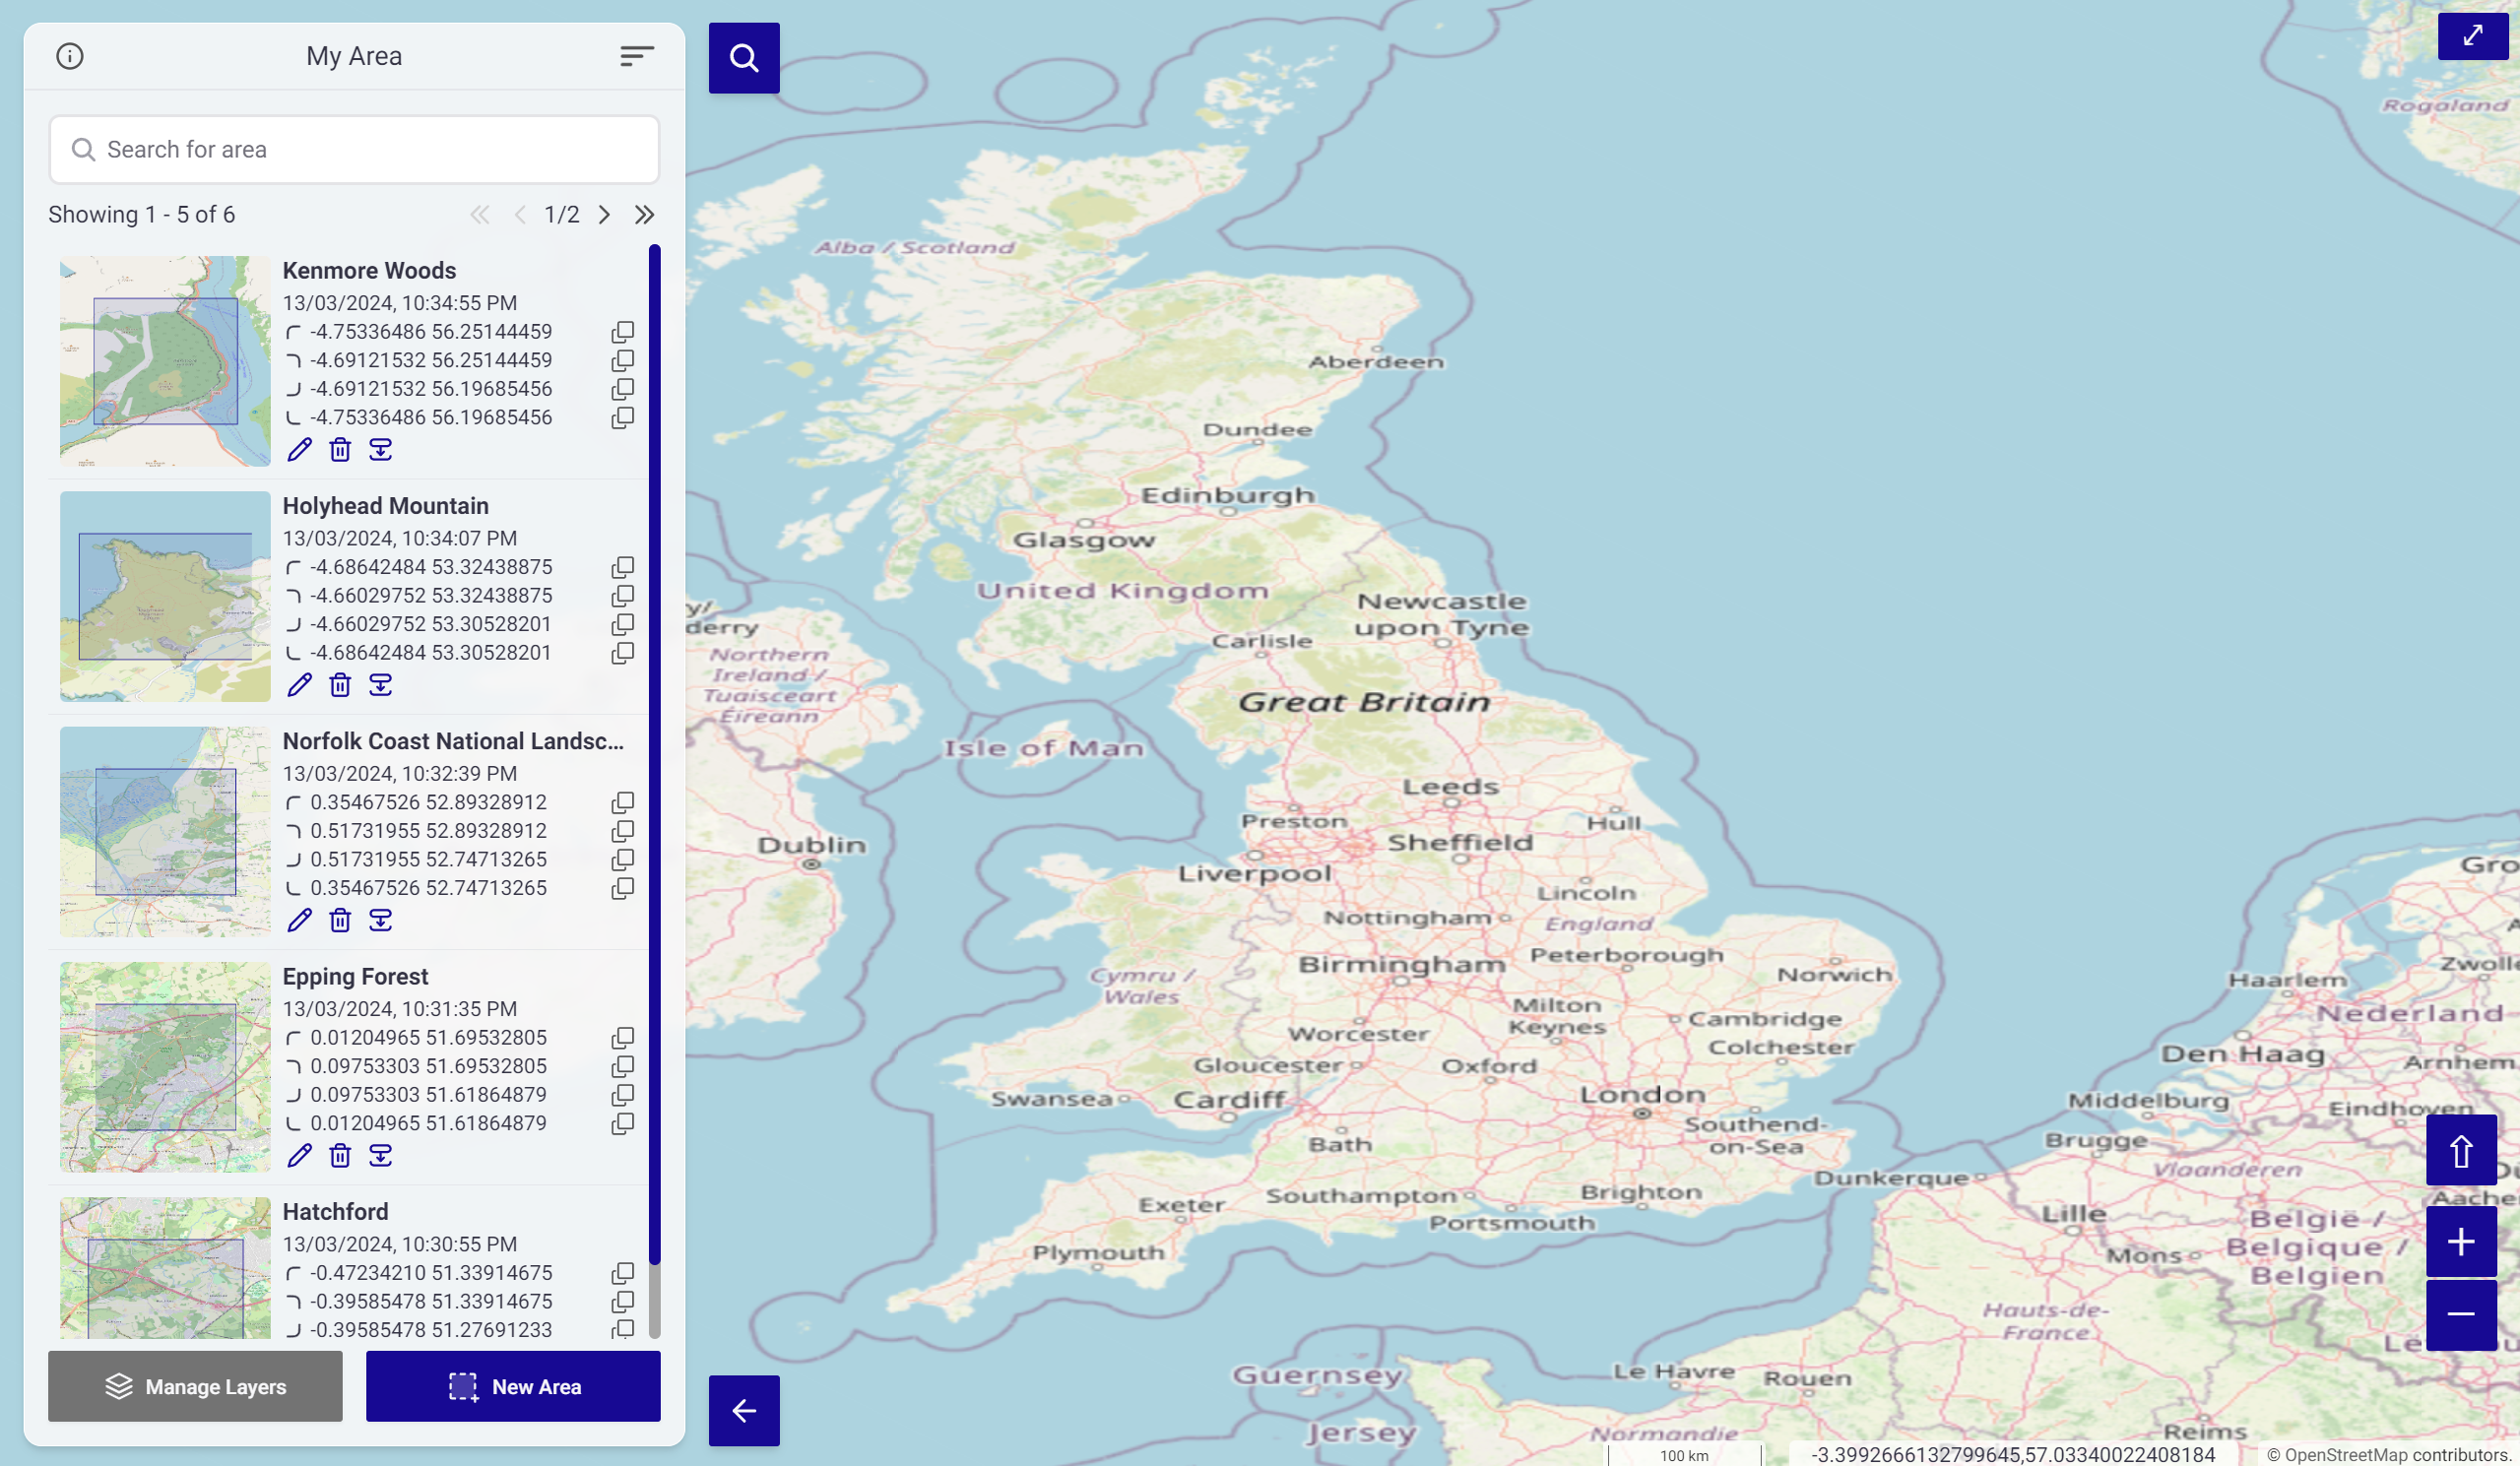Download the Norfolk Coast National Landscape area
The height and width of the screenshot is (1466, 2520).
click(x=380, y=919)
